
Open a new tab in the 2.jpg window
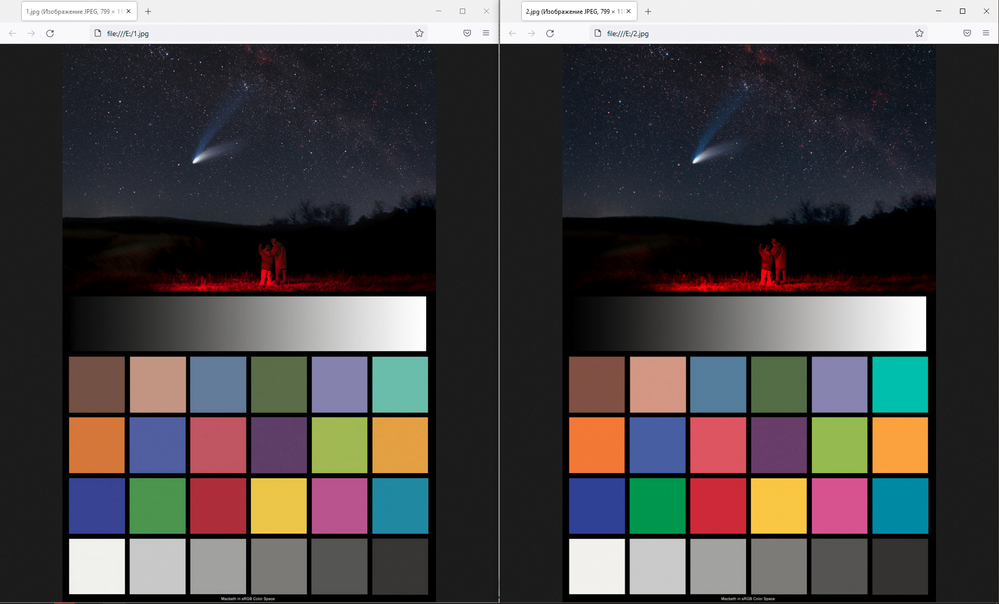[x=648, y=11]
